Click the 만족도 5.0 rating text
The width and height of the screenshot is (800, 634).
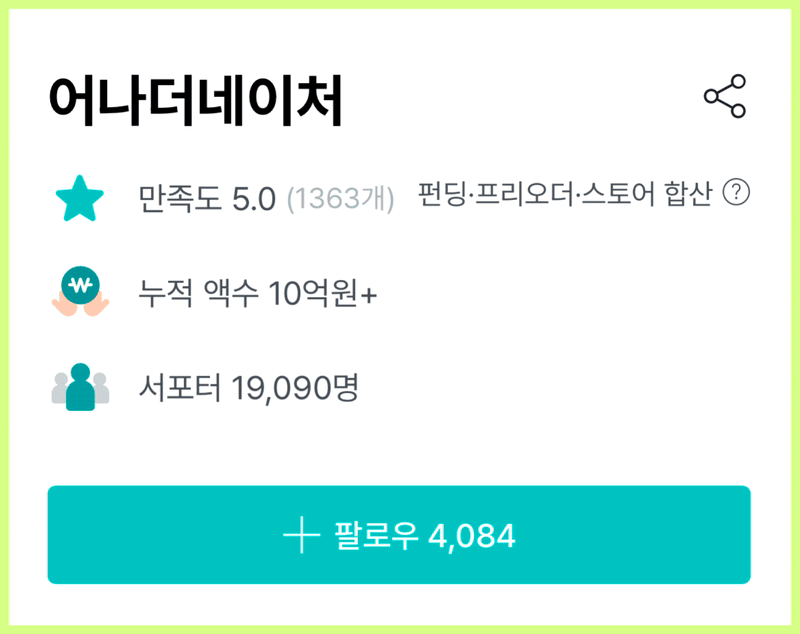212,195
